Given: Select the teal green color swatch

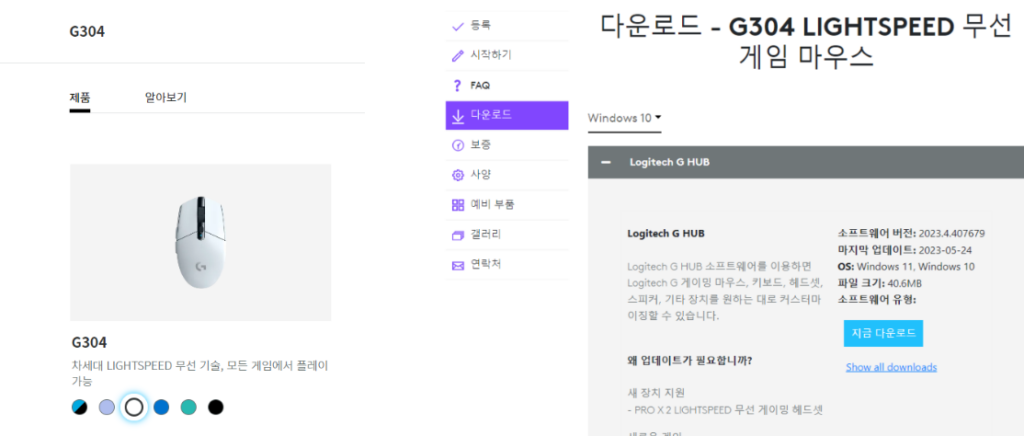Looking at the screenshot, I should (x=188, y=407).
